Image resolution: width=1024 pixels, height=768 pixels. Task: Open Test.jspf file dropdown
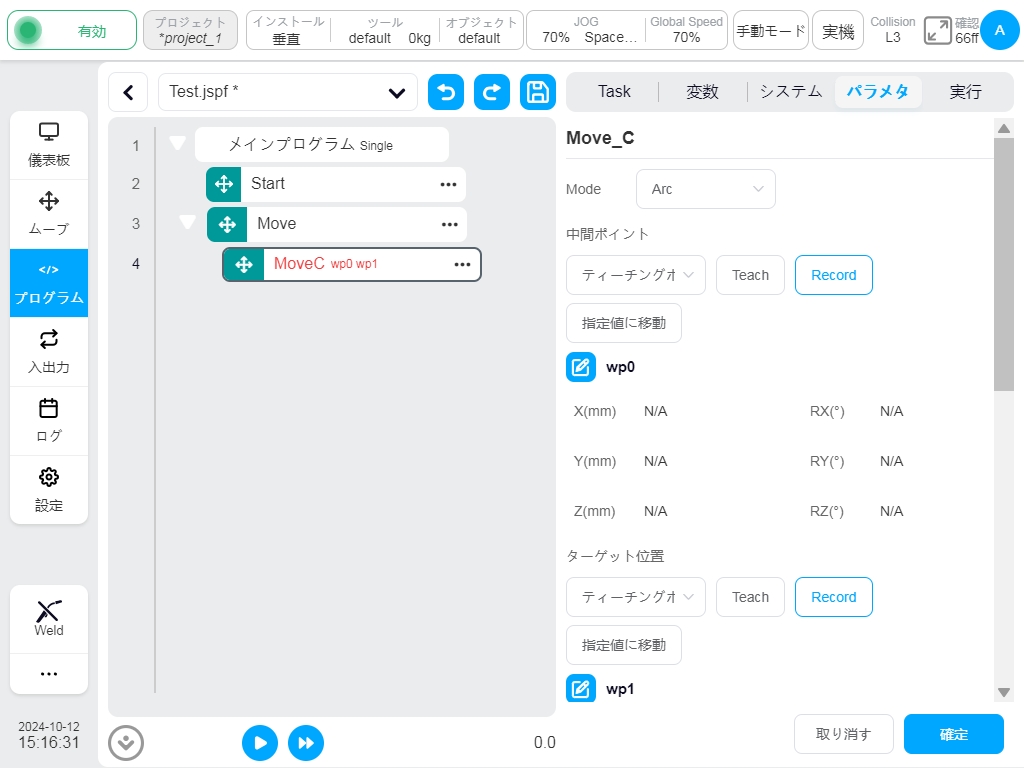[288, 92]
